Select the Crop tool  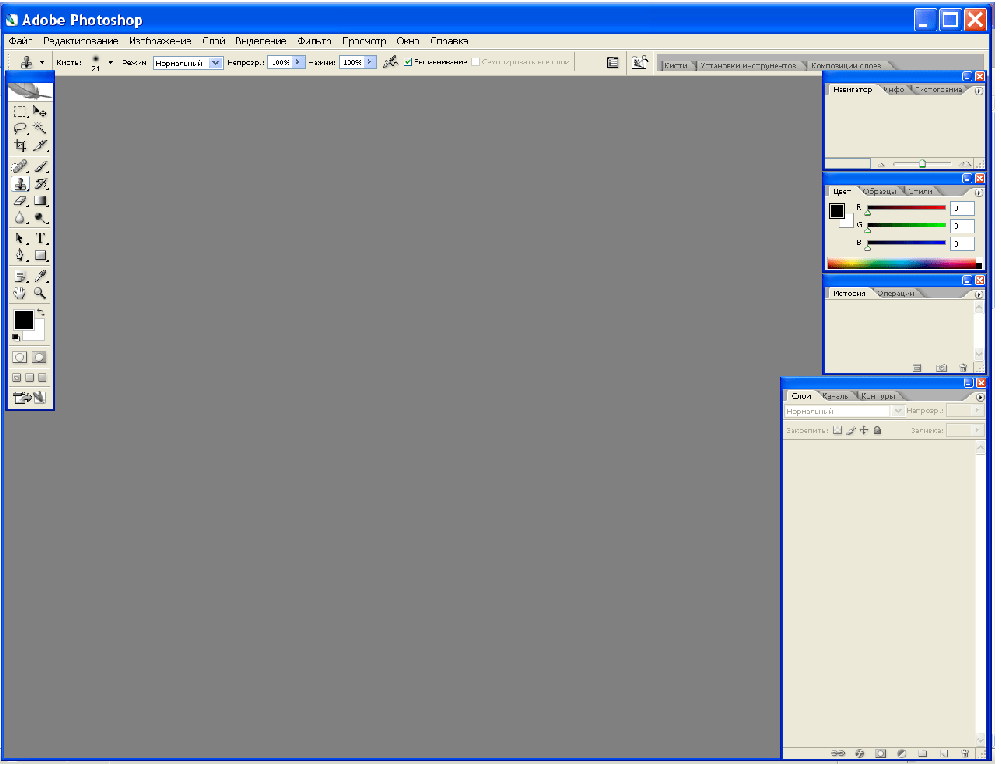(x=20, y=146)
